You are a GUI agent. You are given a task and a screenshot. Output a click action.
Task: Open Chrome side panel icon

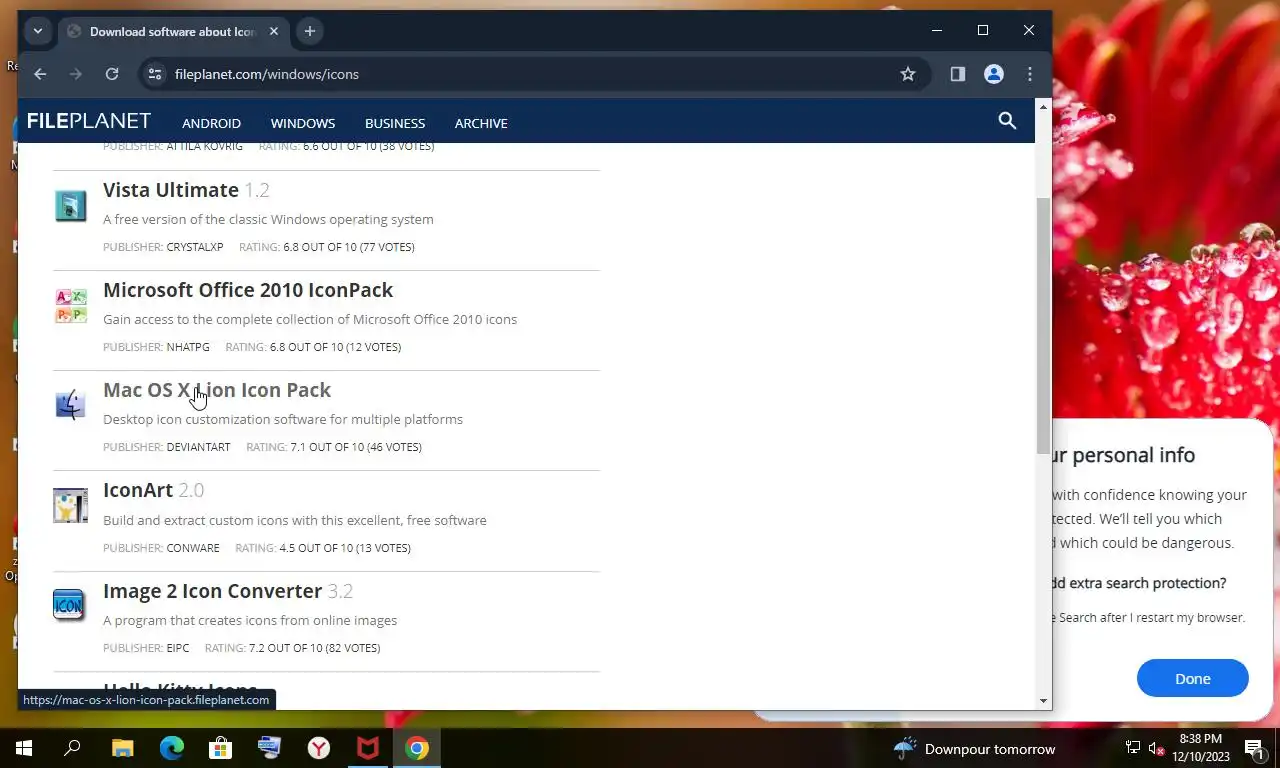pos(958,74)
